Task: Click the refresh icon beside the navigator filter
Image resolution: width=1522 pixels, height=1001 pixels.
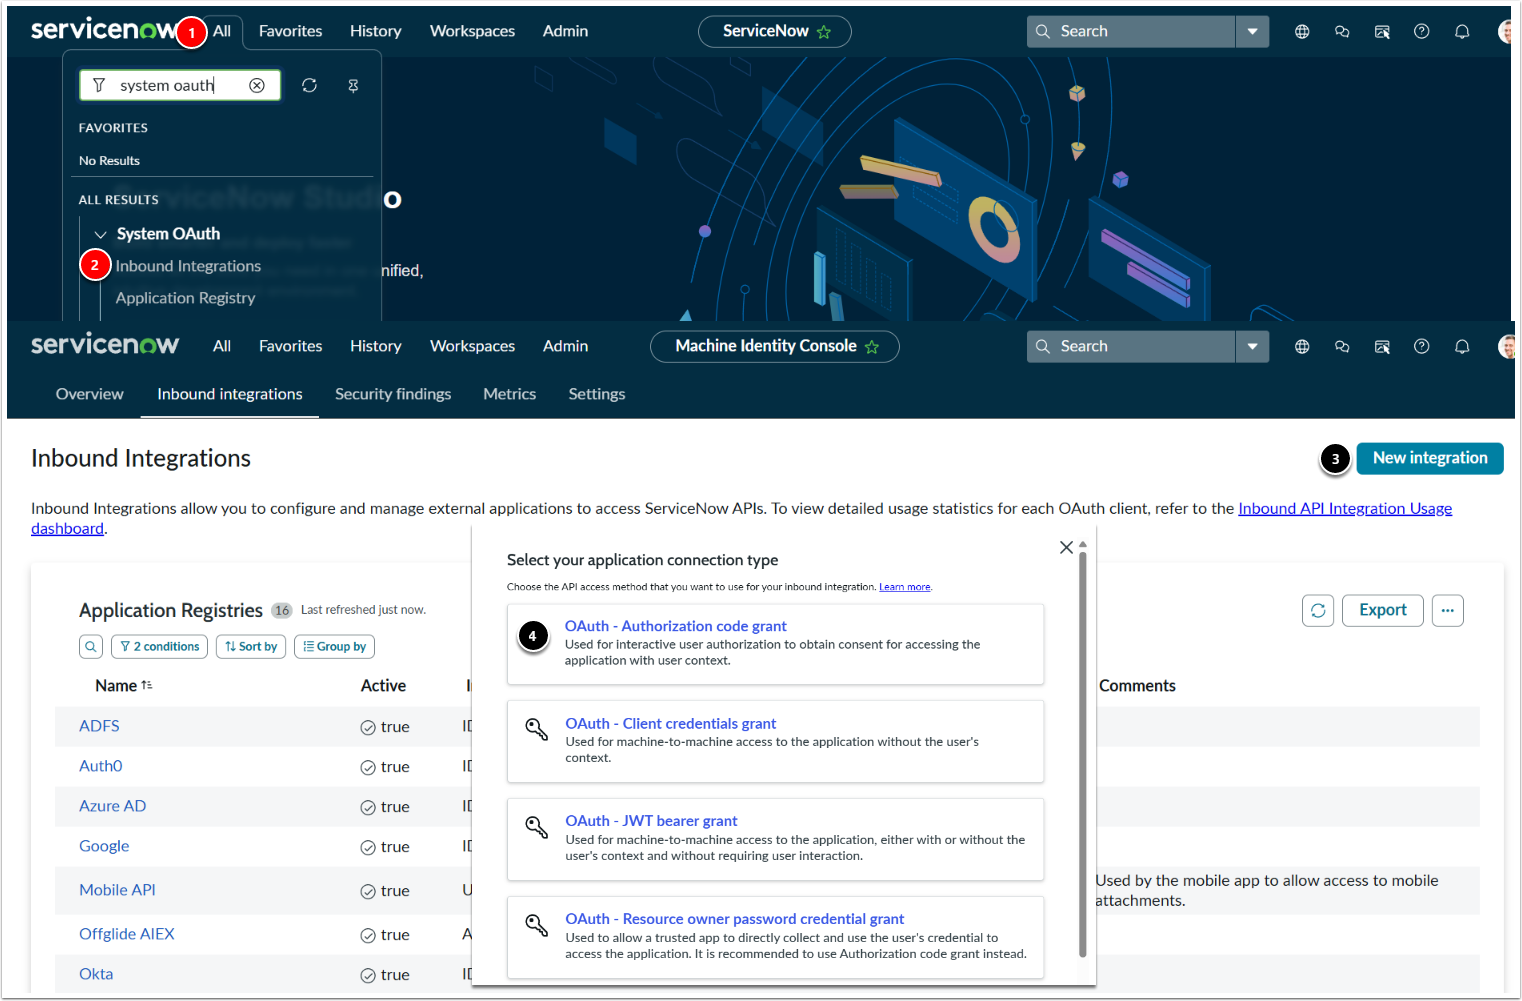Action: click(x=309, y=86)
